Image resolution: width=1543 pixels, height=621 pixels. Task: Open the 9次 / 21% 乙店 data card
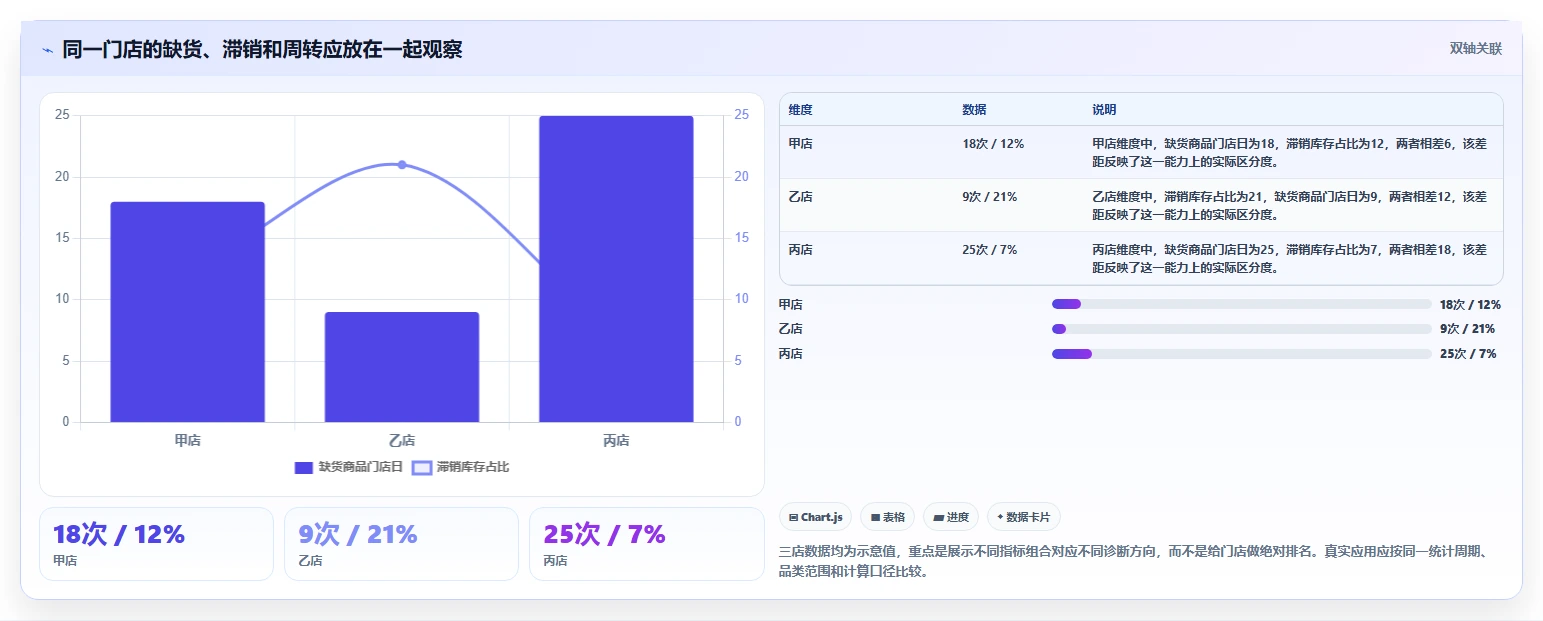[x=401, y=544]
